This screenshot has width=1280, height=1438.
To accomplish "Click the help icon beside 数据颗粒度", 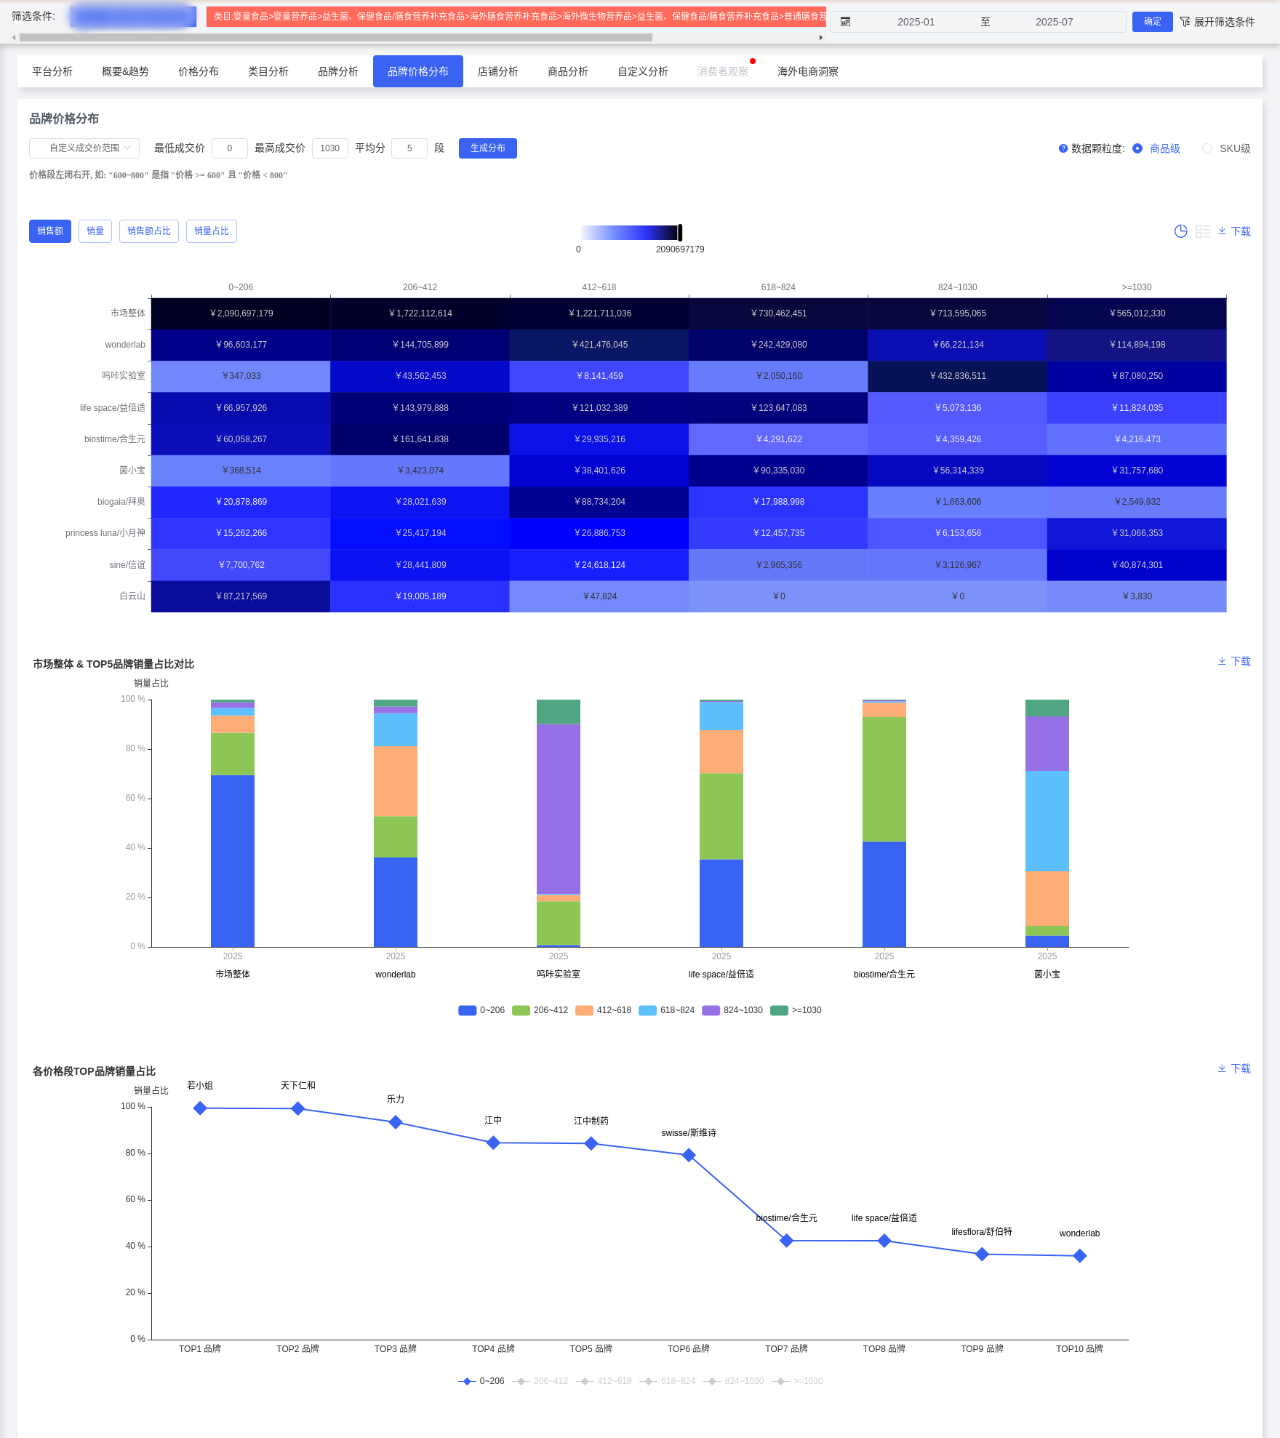I will 1063,149.
